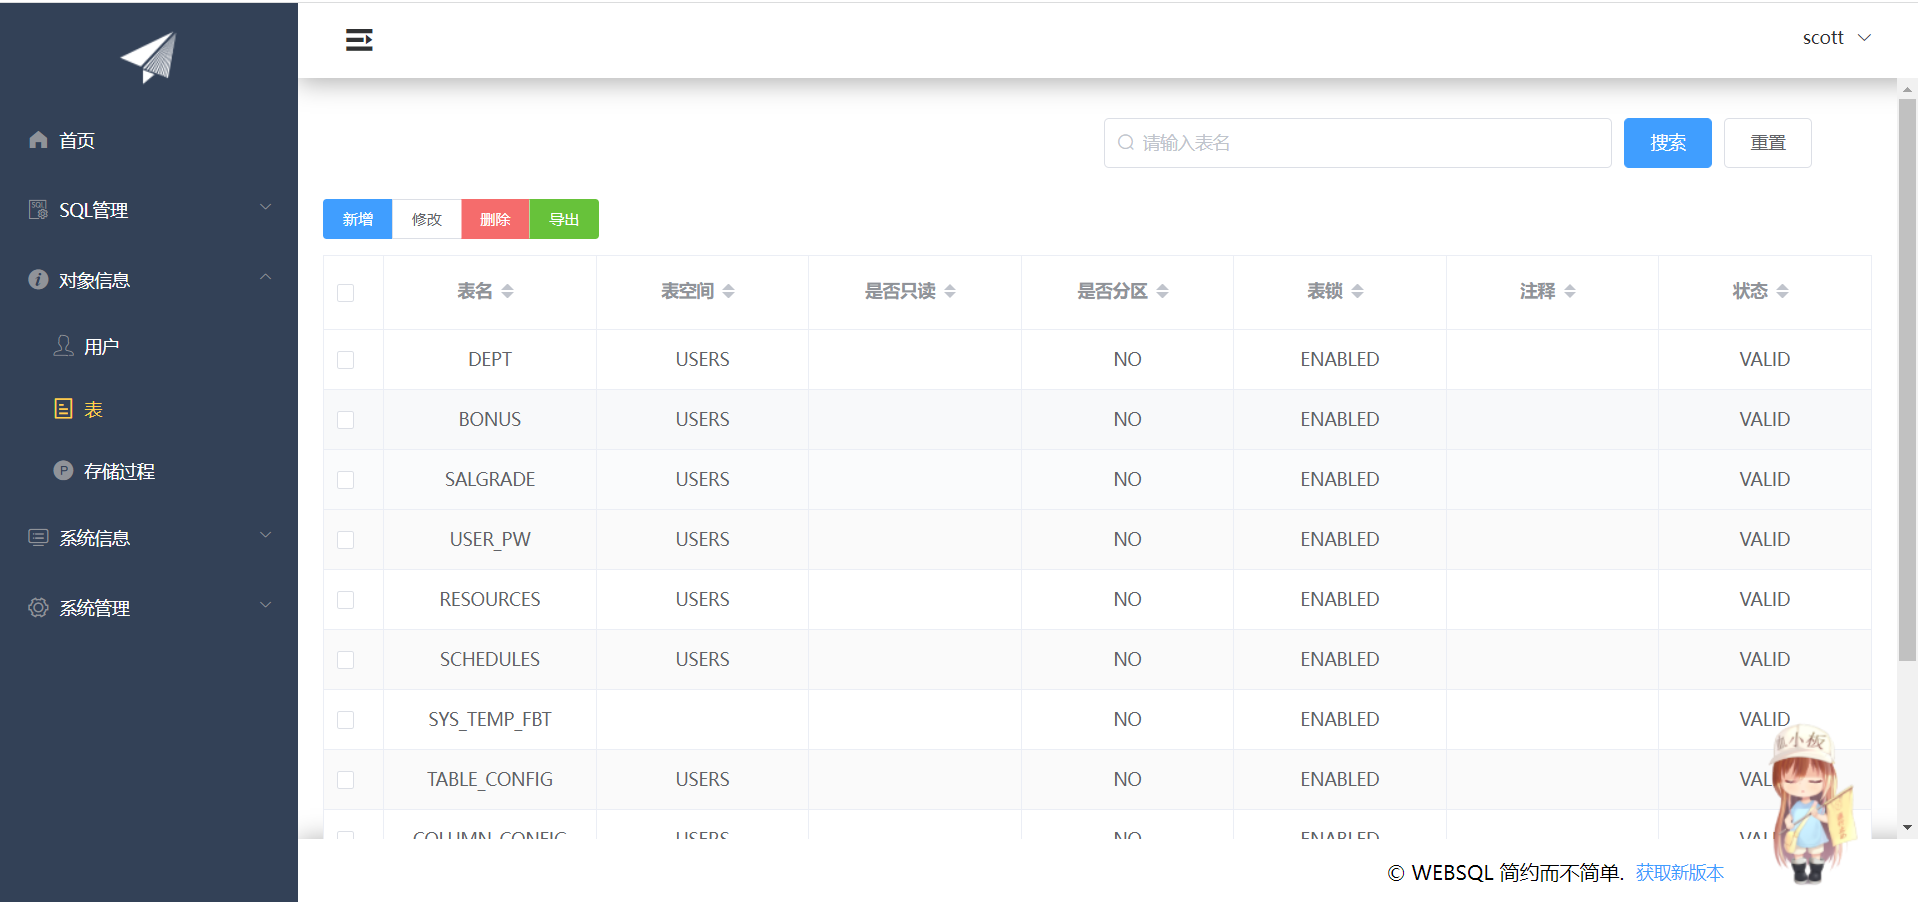This screenshot has height=902, width=1918.
Task: Click the USER_PW table name cell
Action: 490,539
